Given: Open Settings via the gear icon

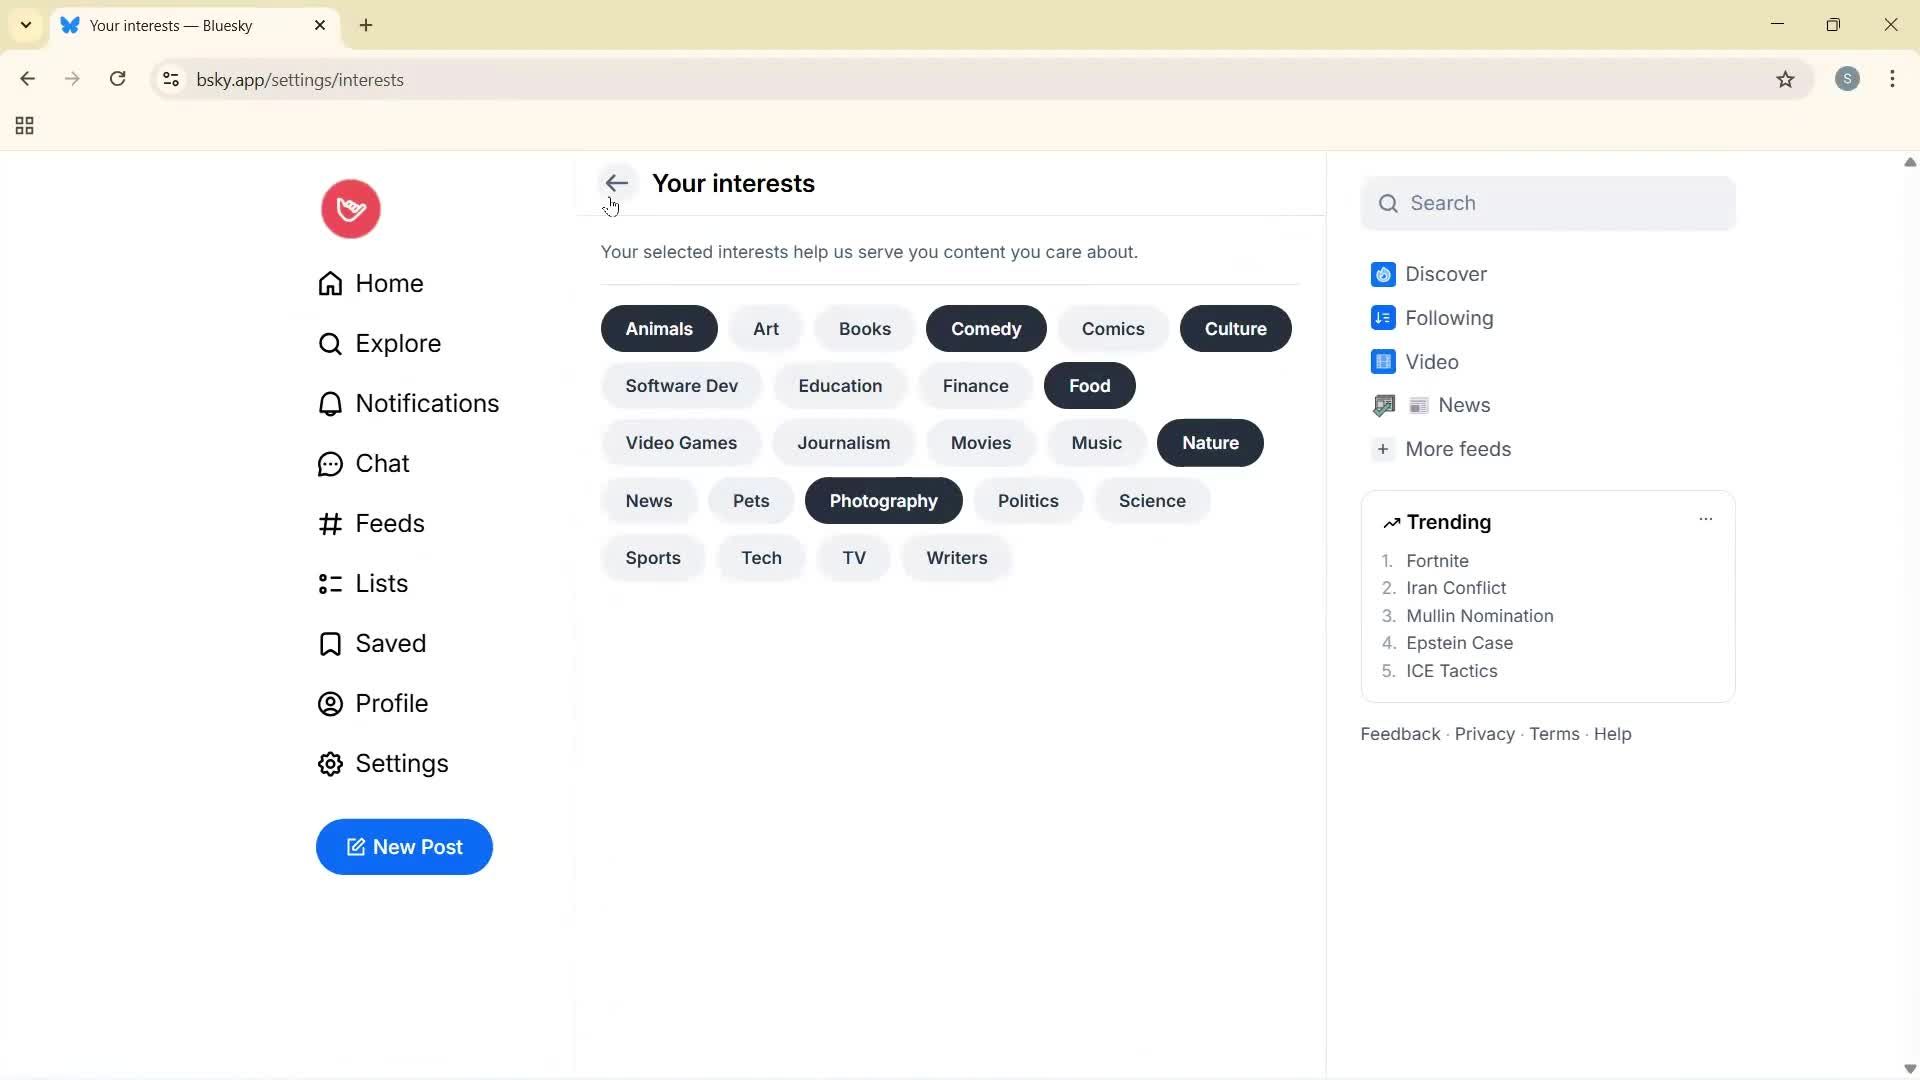Looking at the screenshot, I should click(330, 763).
